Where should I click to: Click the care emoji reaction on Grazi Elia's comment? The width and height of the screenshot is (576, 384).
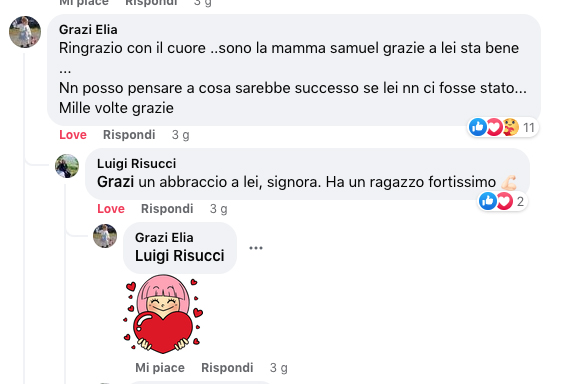511,127
